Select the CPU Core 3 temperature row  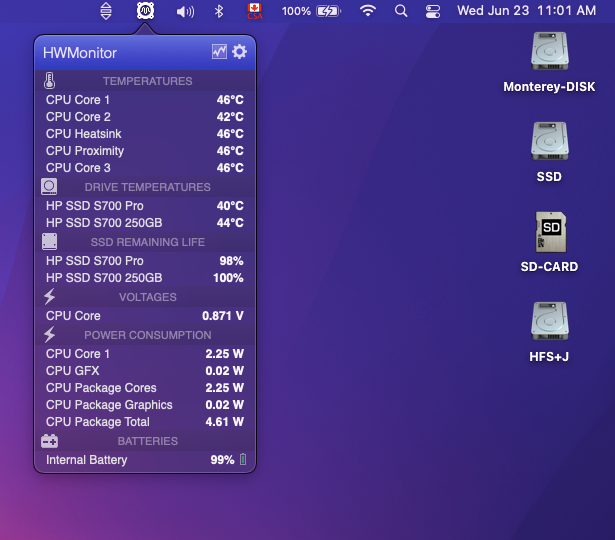pos(145,167)
